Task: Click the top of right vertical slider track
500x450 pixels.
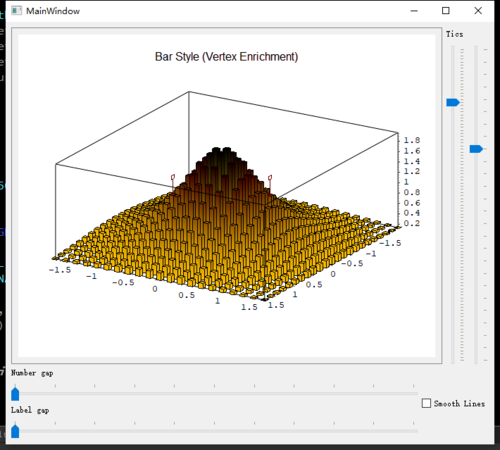Action: [476, 49]
